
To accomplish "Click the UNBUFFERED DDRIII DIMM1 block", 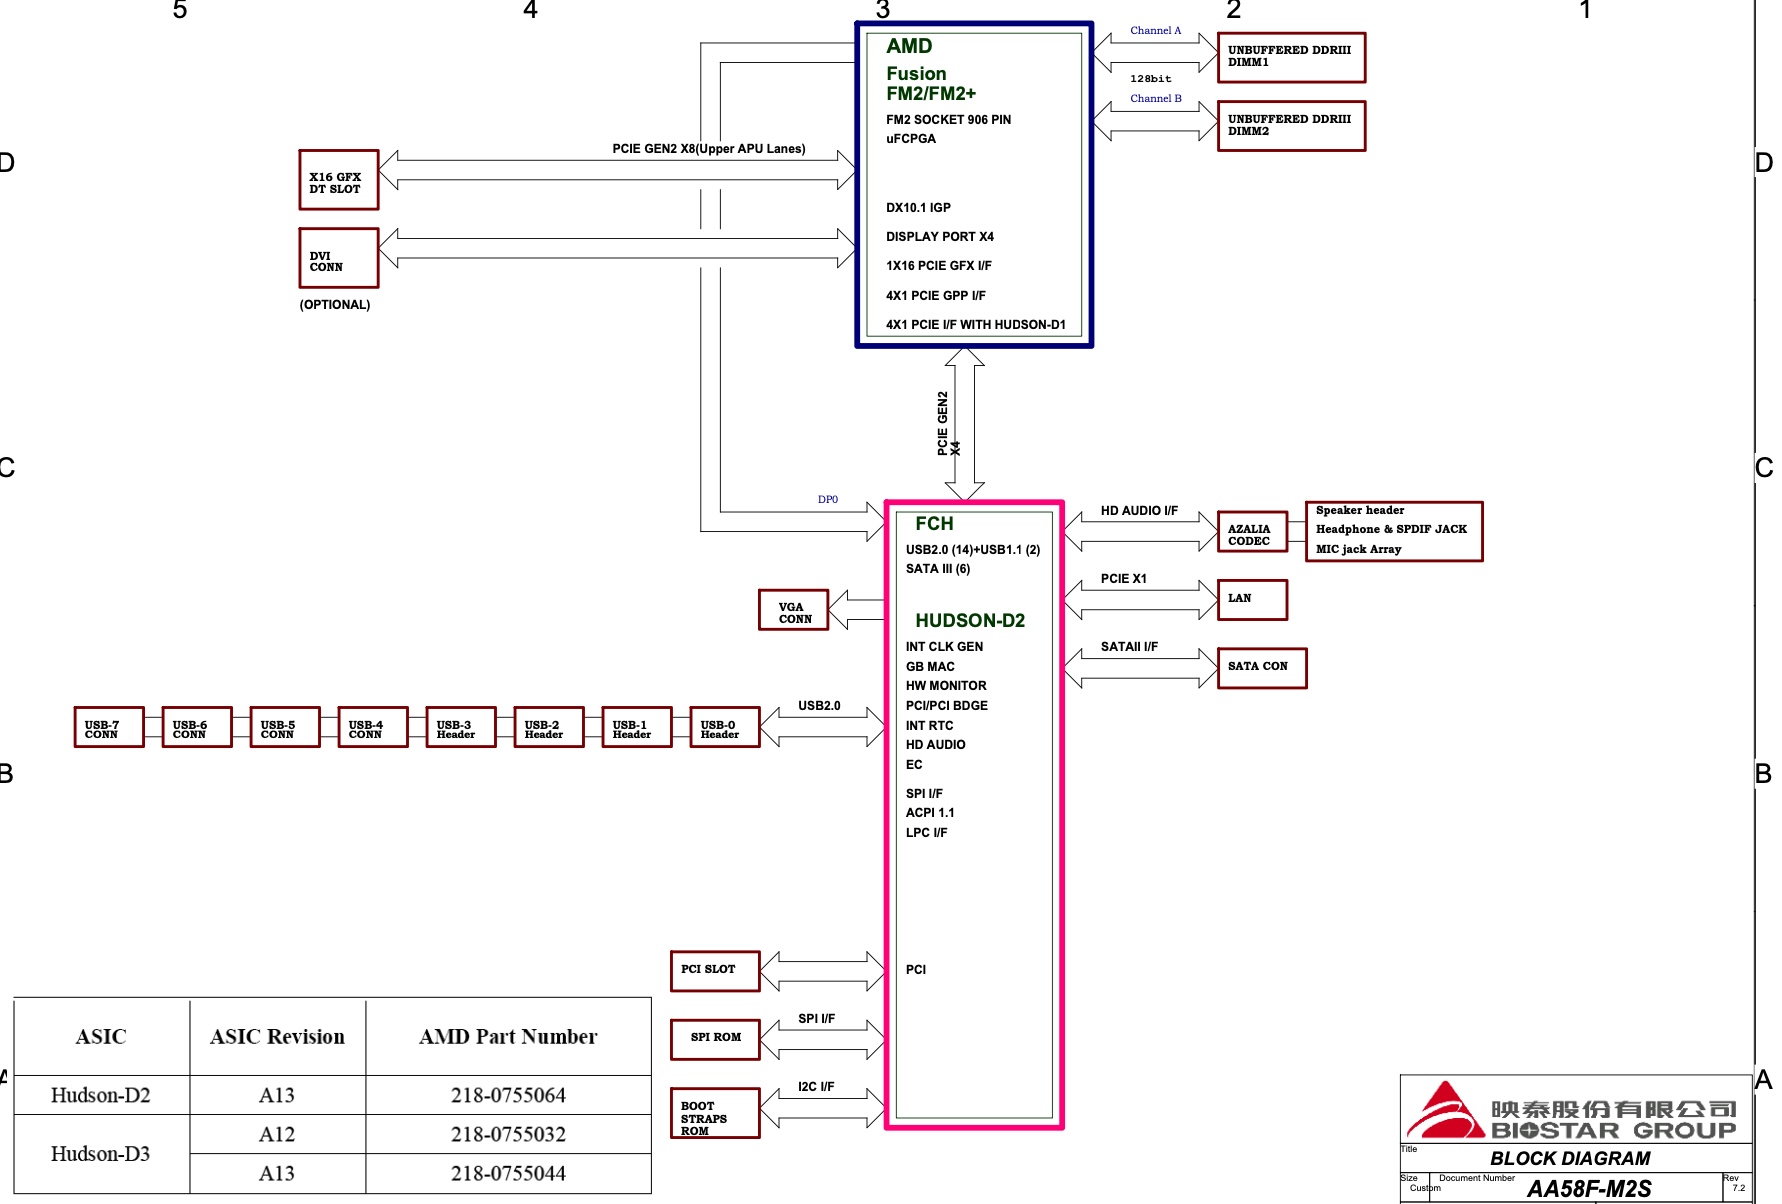I will click(x=1290, y=56).
